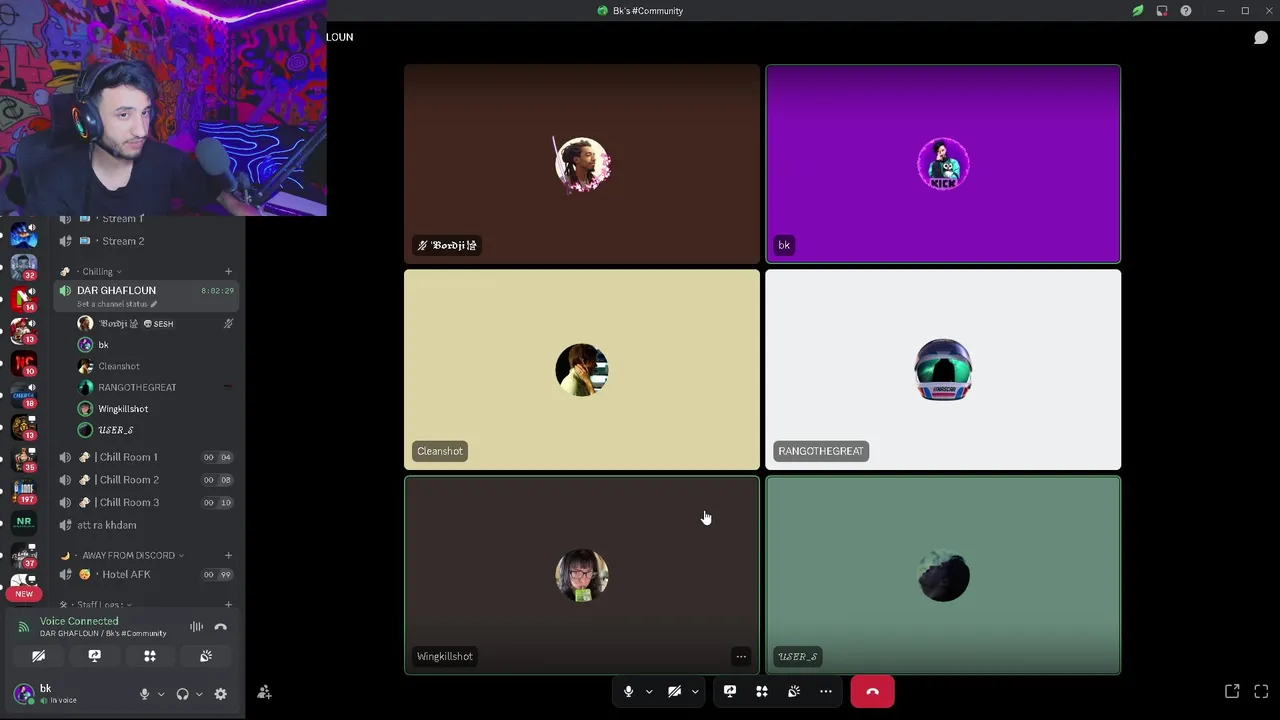Click the green leaf icon in title bar
1280x720 pixels.
[x=1138, y=11]
